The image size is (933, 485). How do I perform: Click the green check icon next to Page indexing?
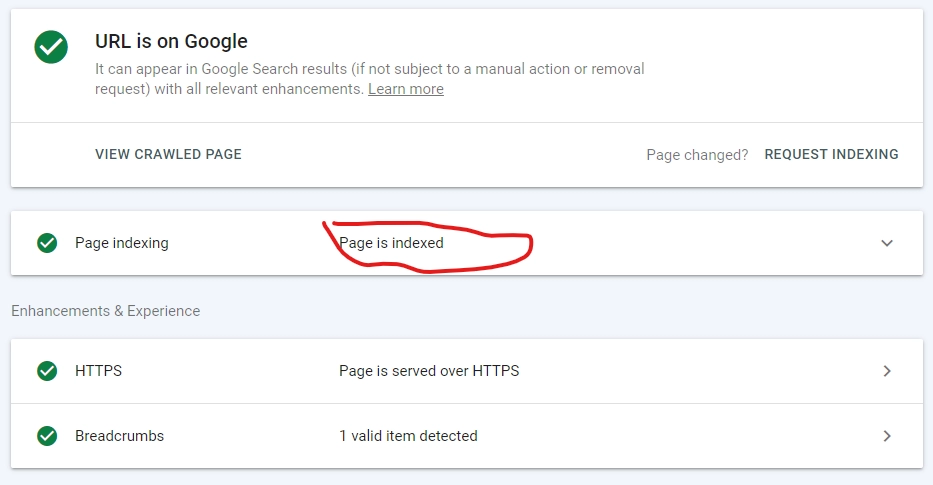pyautogui.click(x=47, y=243)
